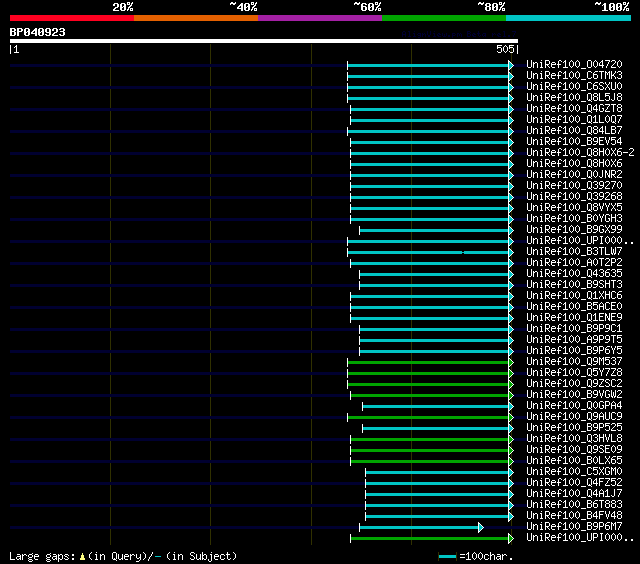Click the arrowhead ending the B9P6M7 alignment
The height and width of the screenshot is (564, 640).
tap(481, 527)
